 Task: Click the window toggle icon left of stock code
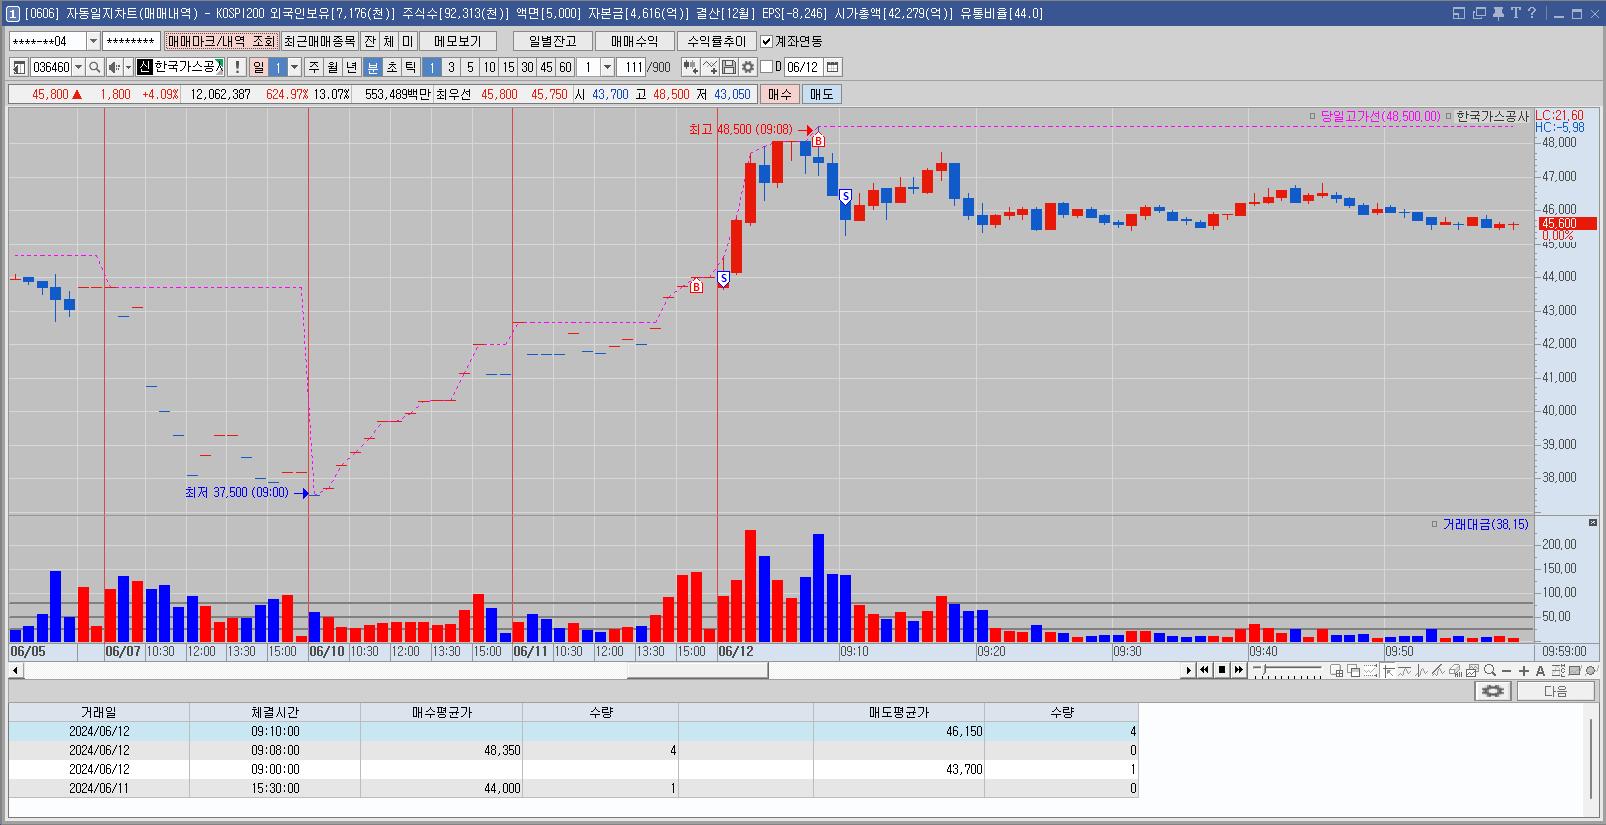tap(19, 67)
